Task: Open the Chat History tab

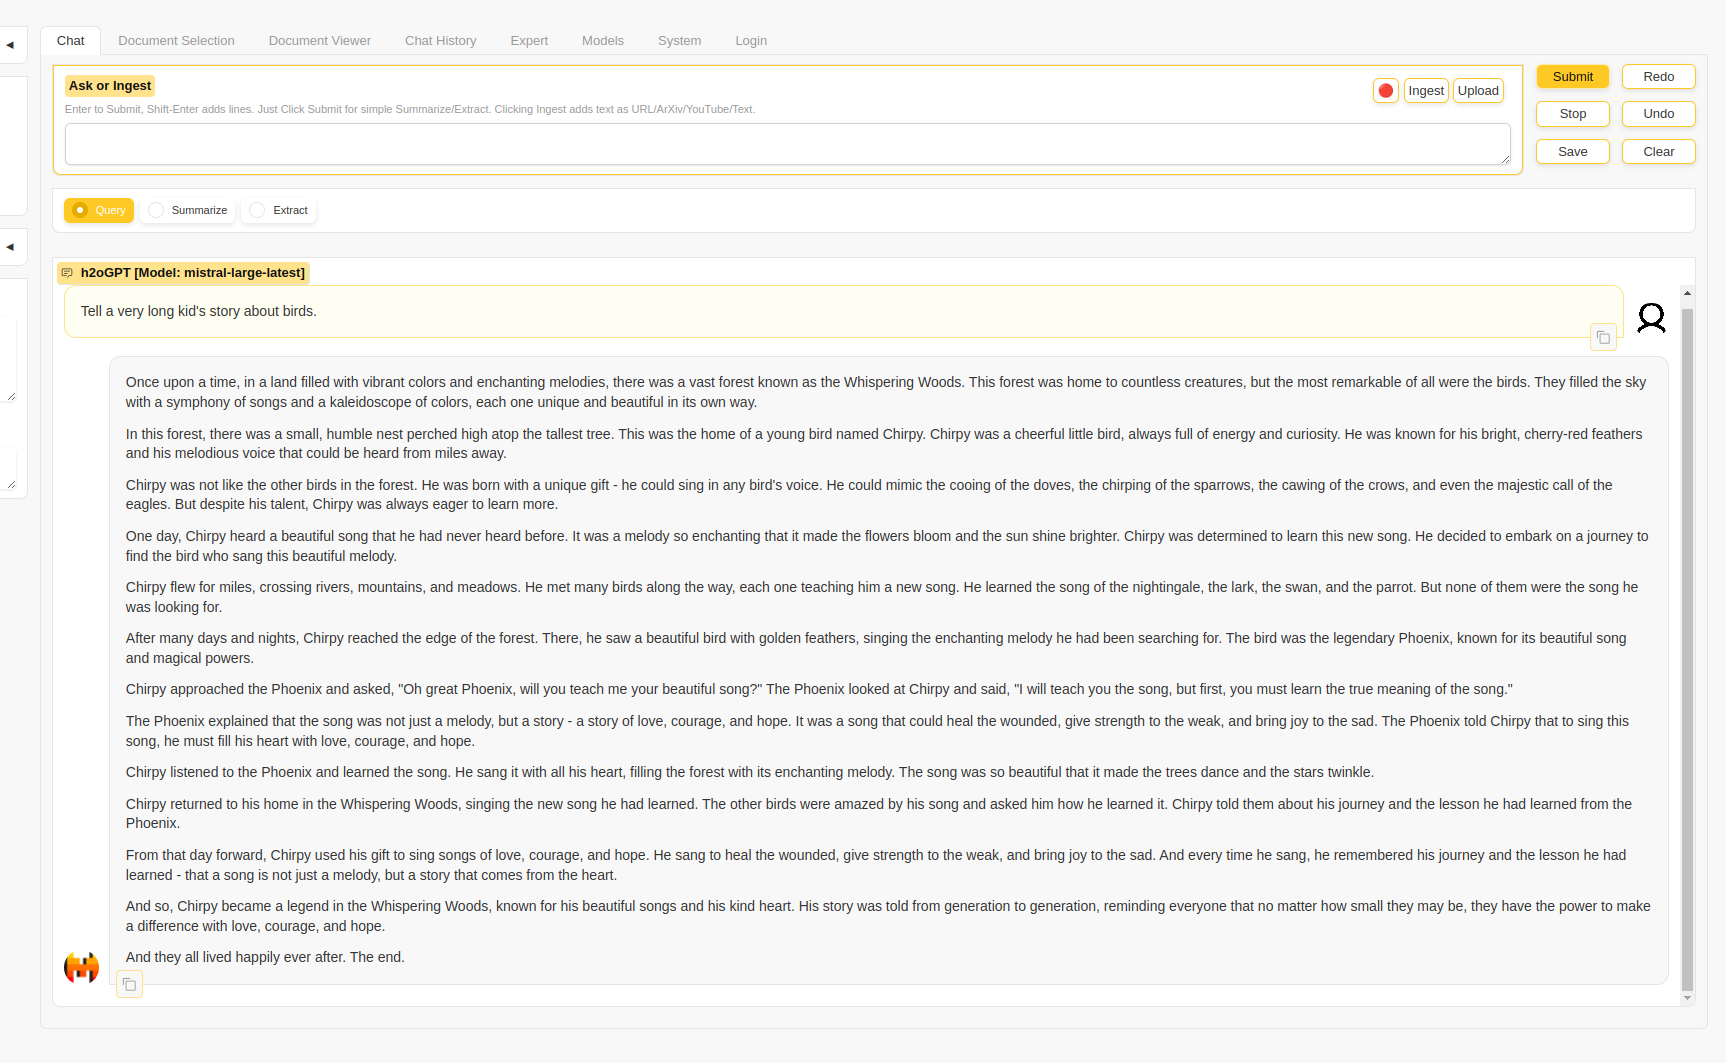Action: pos(440,41)
